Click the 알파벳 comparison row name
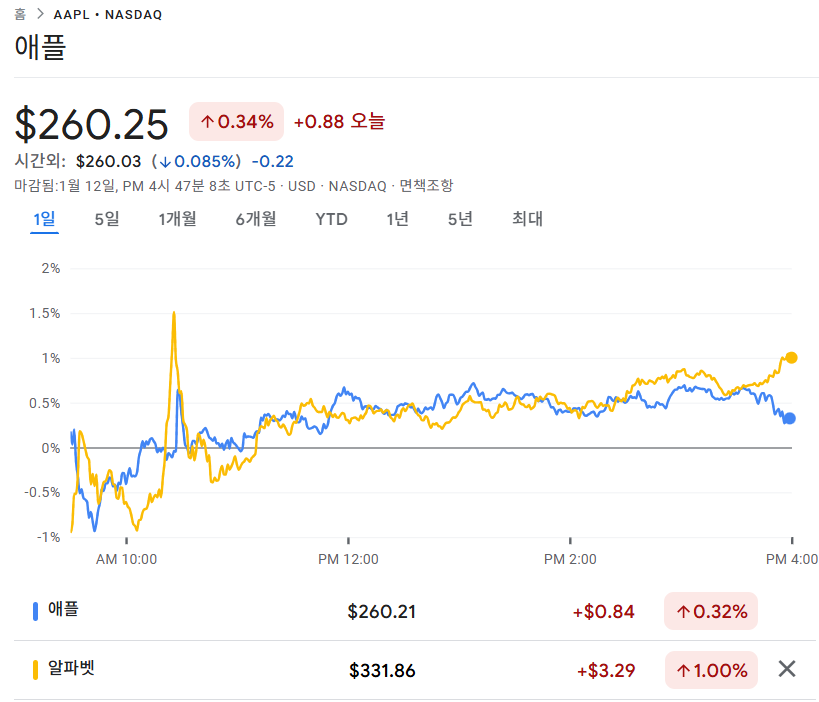Viewport: 819px width, 702px height. tap(71, 669)
